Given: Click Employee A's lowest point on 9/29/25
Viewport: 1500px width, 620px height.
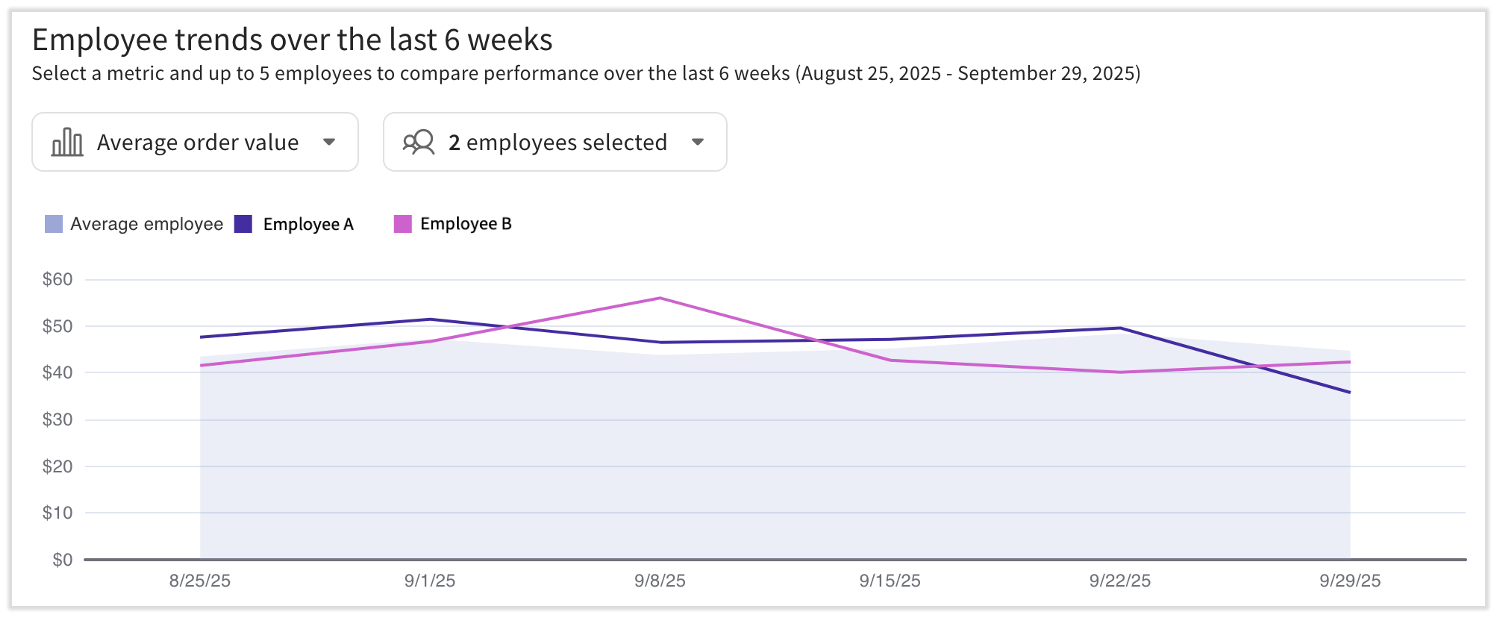Looking at the screenshot, I should (1350, 392).
